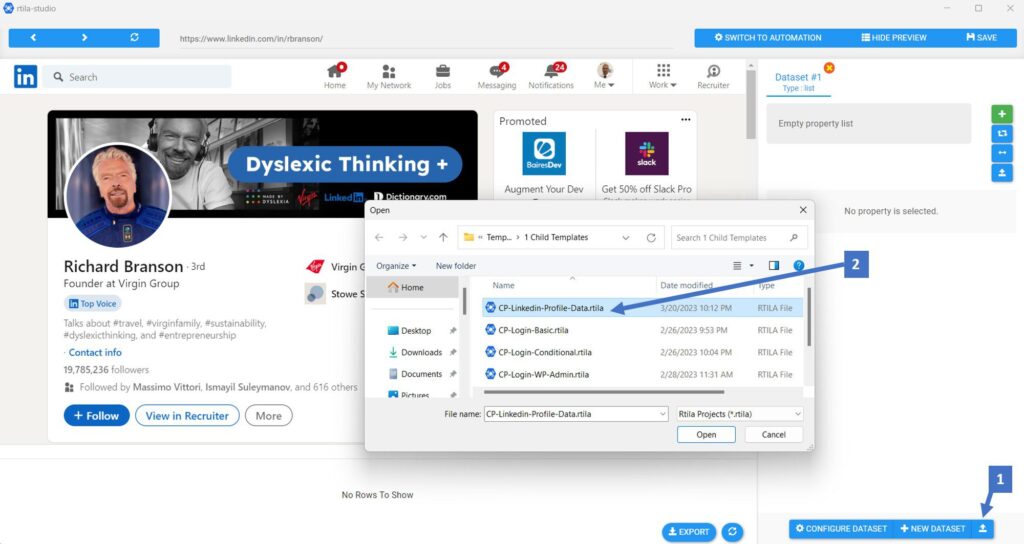1024x544 pixels.
Task: Click View in Recruiter button
Action: (x=187, y=416)
